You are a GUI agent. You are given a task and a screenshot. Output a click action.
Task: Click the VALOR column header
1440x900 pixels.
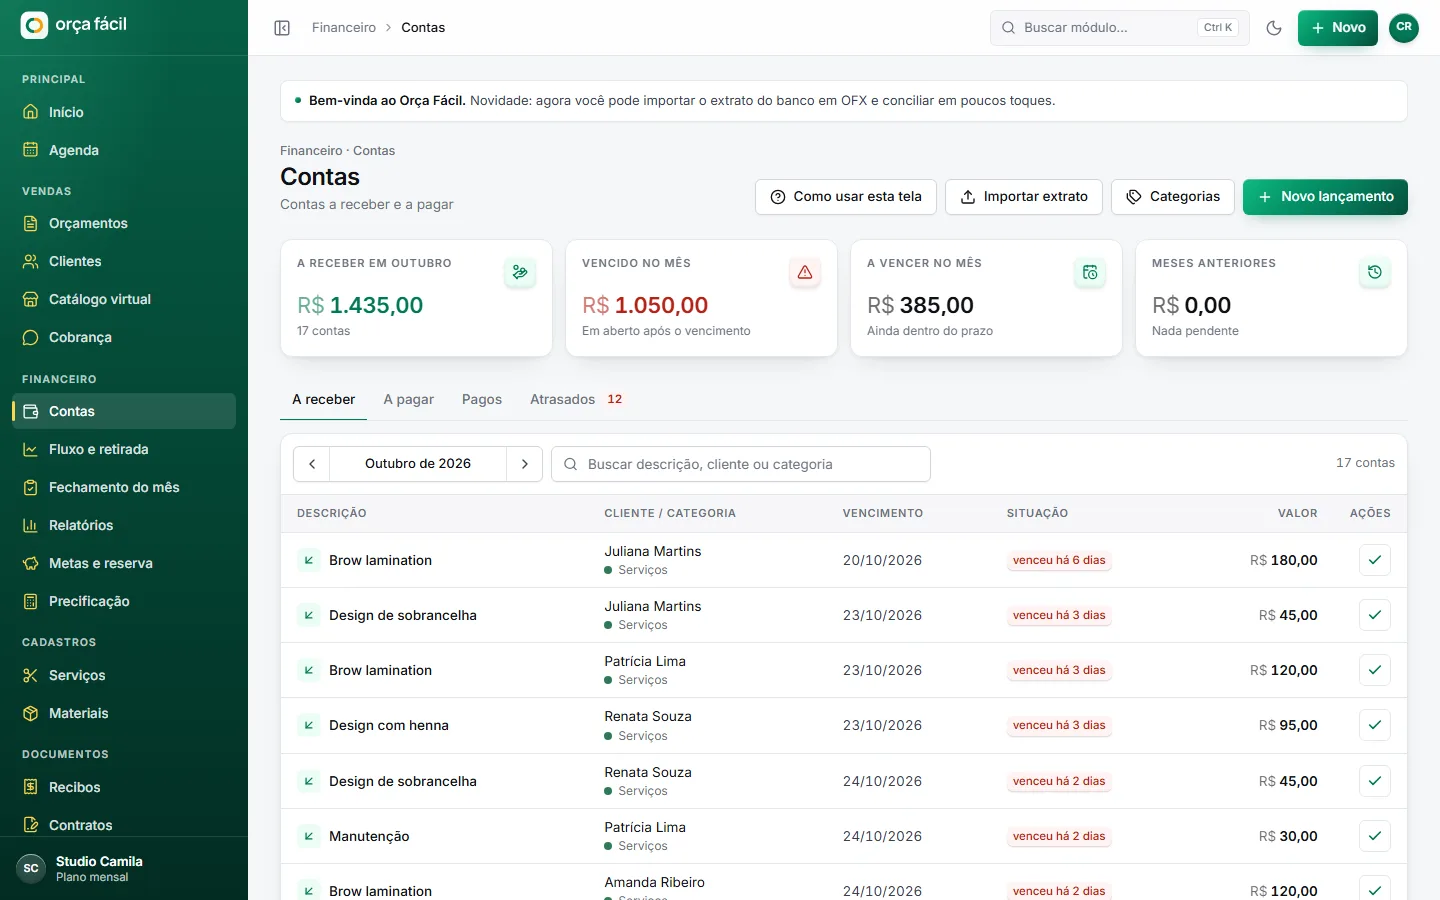coord(1297,513)
